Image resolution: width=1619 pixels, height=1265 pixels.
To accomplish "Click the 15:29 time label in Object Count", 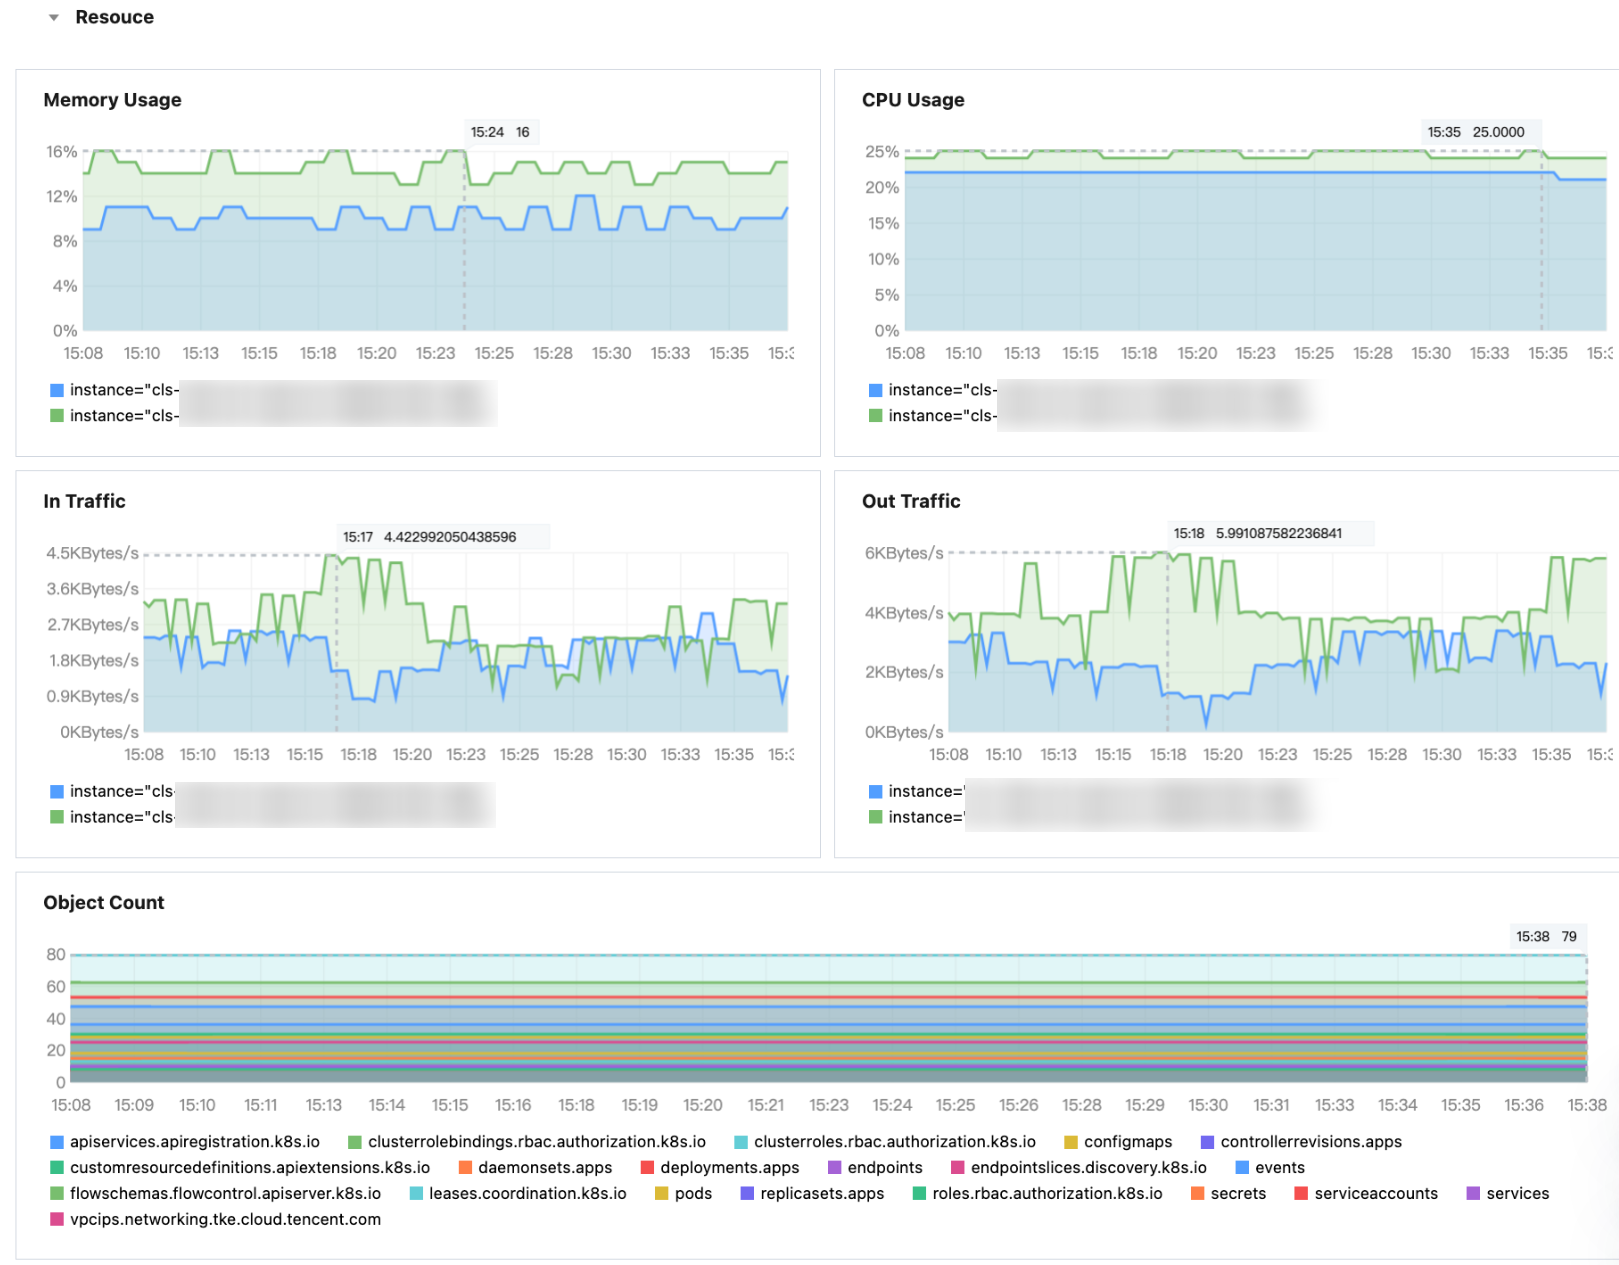I will pos(1145,1105).
